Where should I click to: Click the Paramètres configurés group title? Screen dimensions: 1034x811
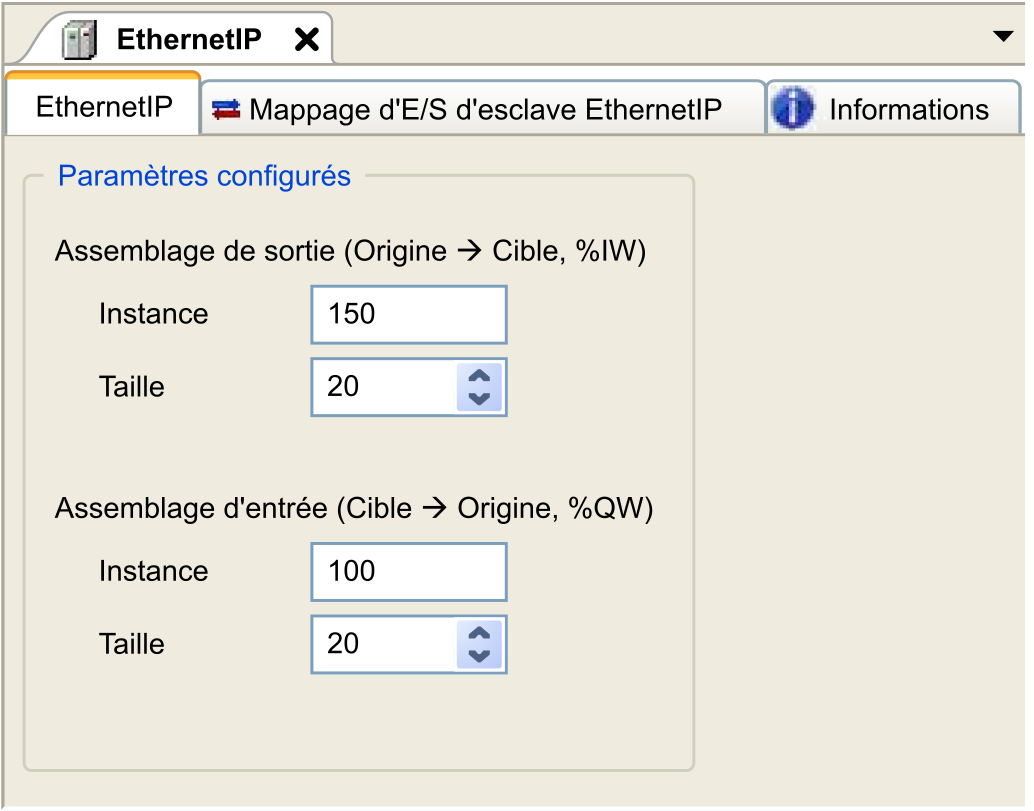click(x=204, y=177)
